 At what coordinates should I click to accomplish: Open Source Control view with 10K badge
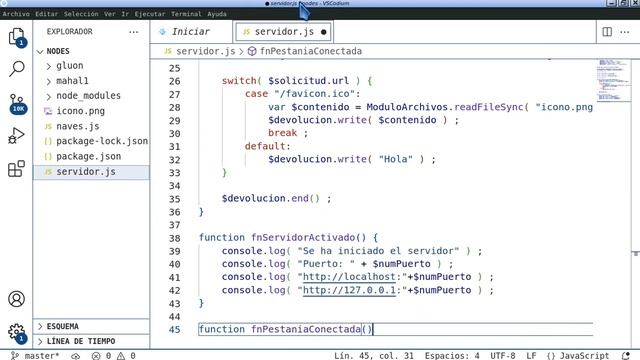point(17,104)
